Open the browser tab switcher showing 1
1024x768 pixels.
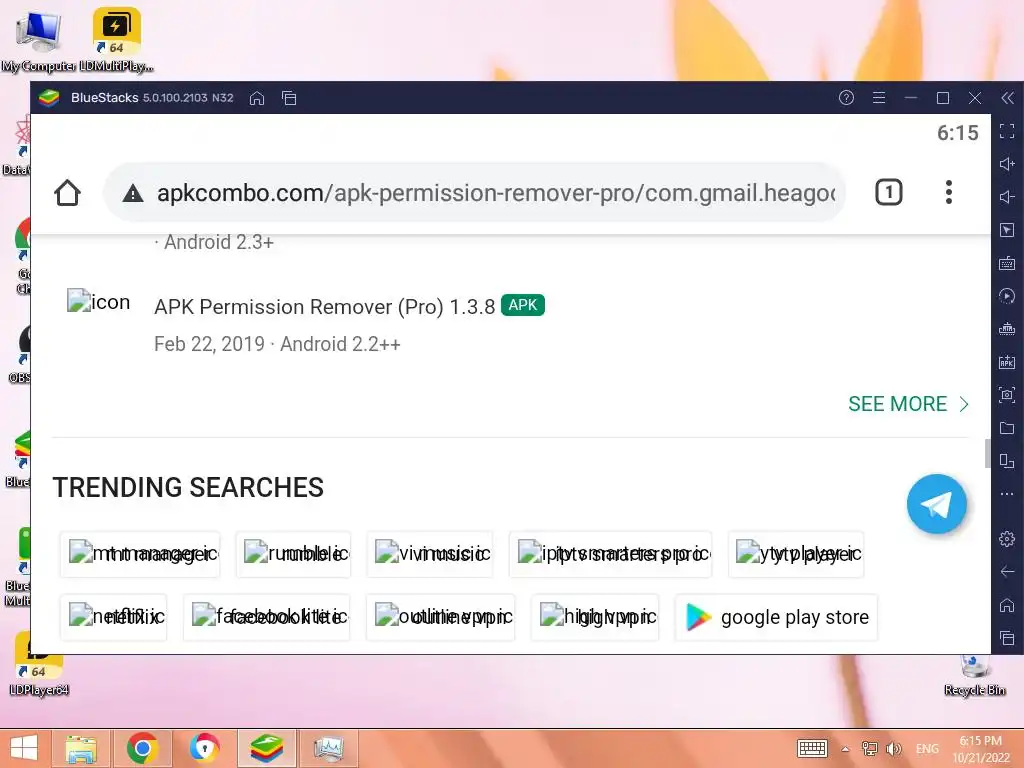click(x=889, y=193)
